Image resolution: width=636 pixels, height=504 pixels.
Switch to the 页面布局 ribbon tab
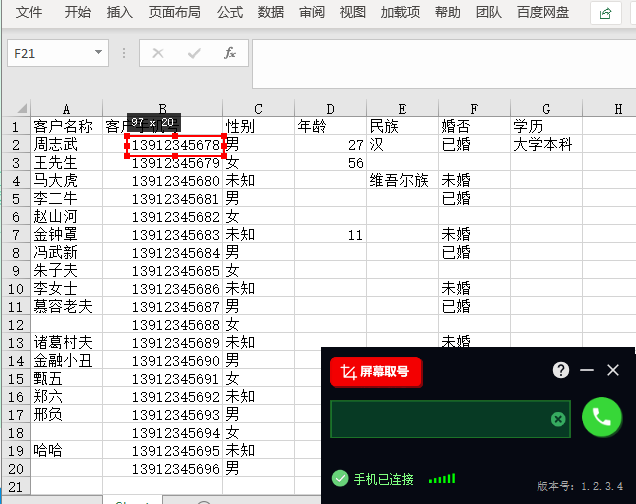174,13
